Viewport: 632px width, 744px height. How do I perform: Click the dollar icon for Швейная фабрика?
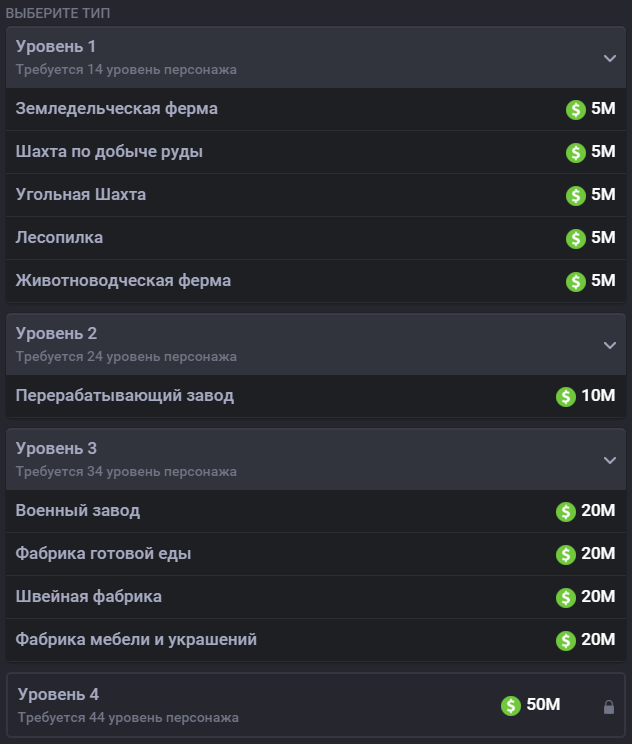(566, 598)
